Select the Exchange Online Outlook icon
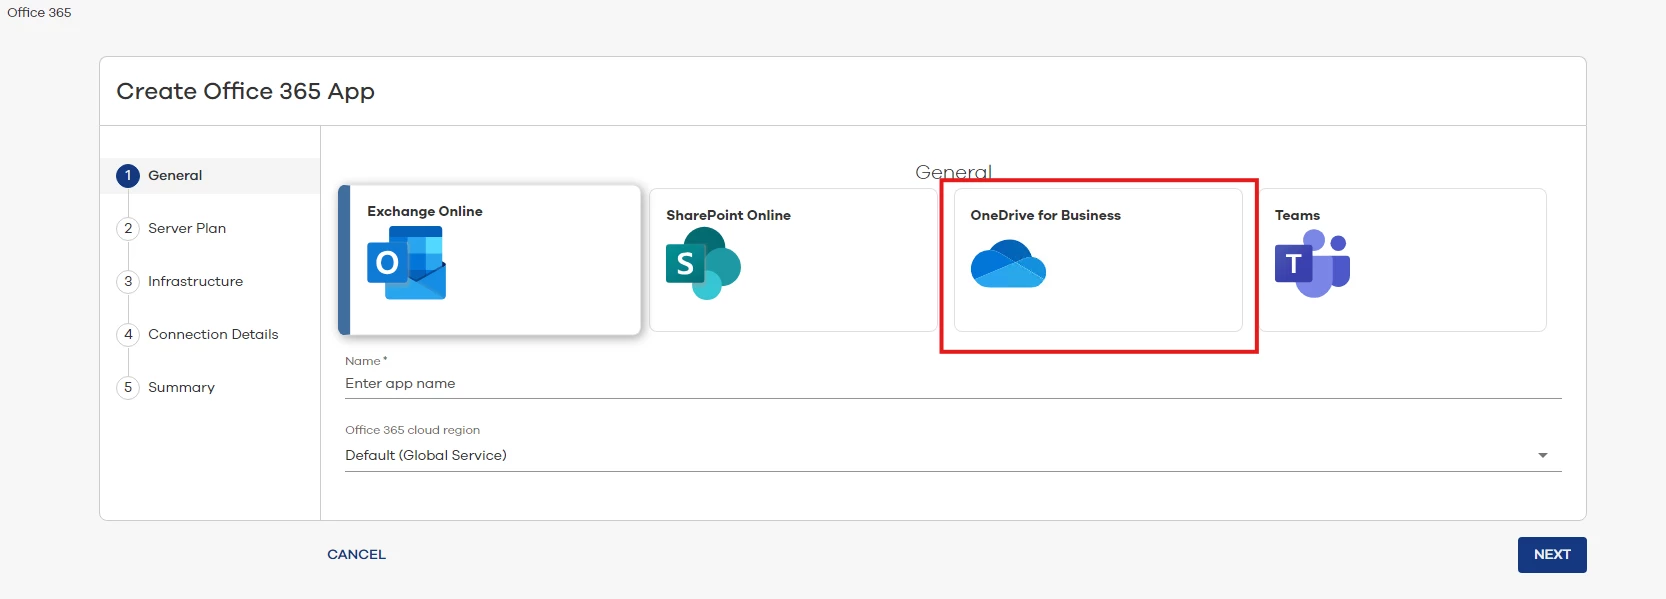The height and width of the screenshot is (599, 1666). (x=406, y=263)
